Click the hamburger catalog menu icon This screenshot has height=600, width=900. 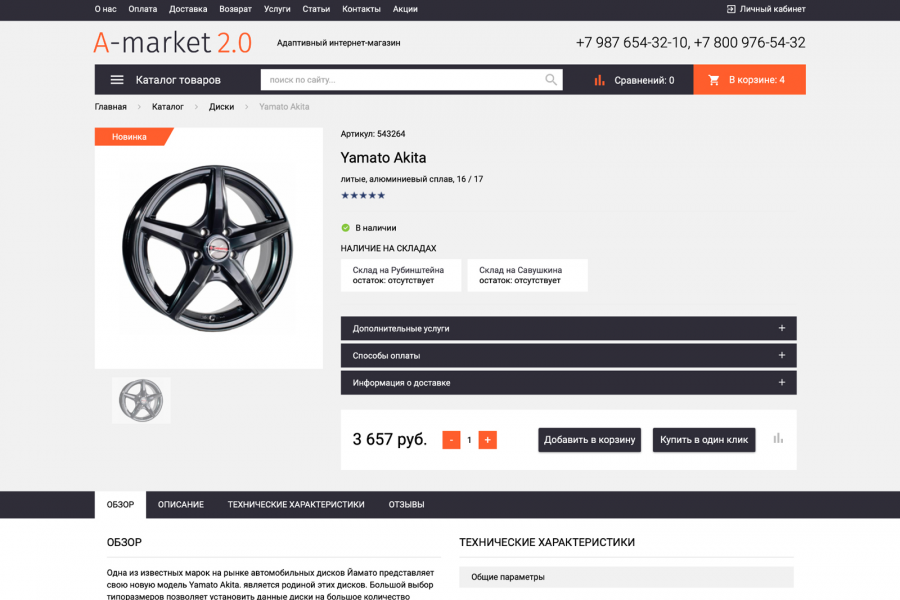tap(117, 80)
